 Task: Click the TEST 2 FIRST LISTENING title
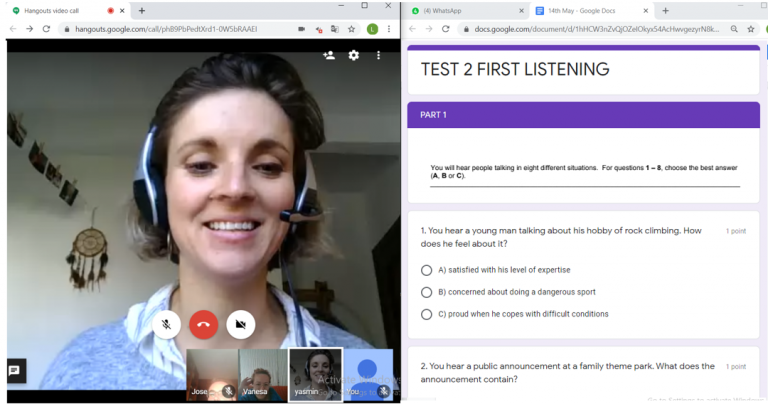tap(515, 69)
